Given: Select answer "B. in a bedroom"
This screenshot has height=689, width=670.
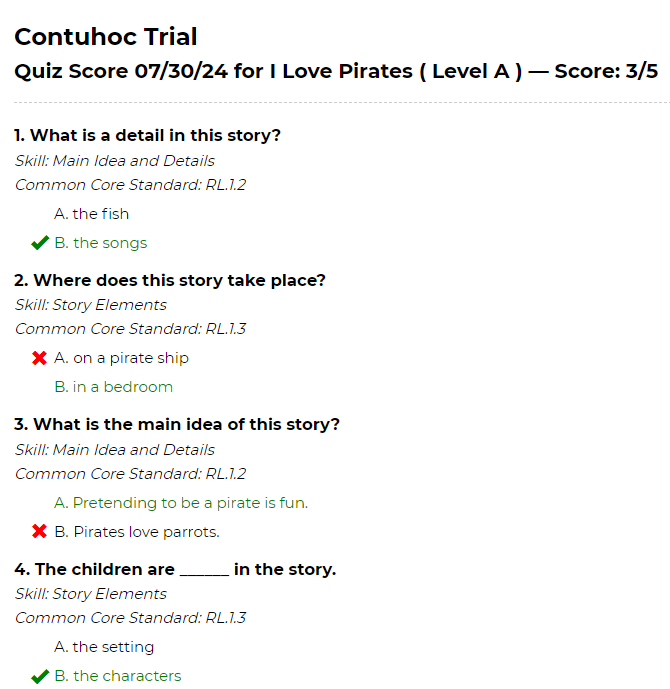Looking at the screenshot, I should point(113,387).
